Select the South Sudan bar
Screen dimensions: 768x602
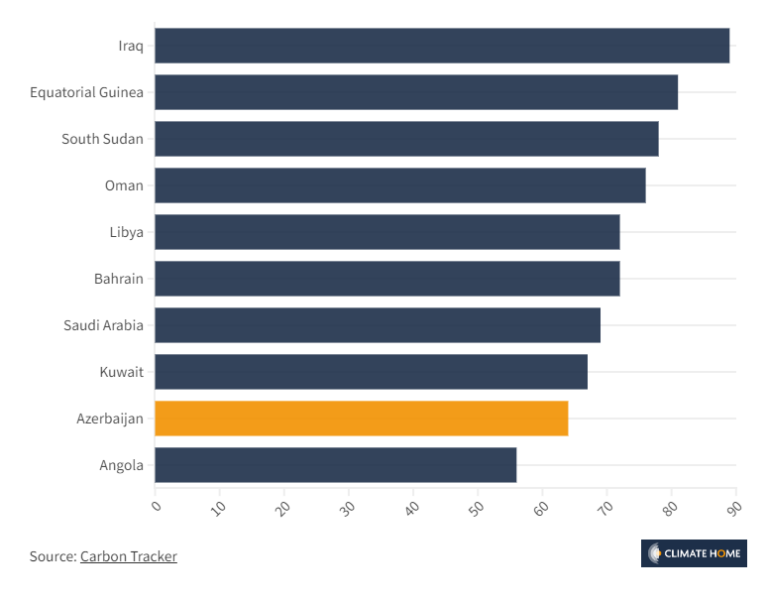(407, 139)
